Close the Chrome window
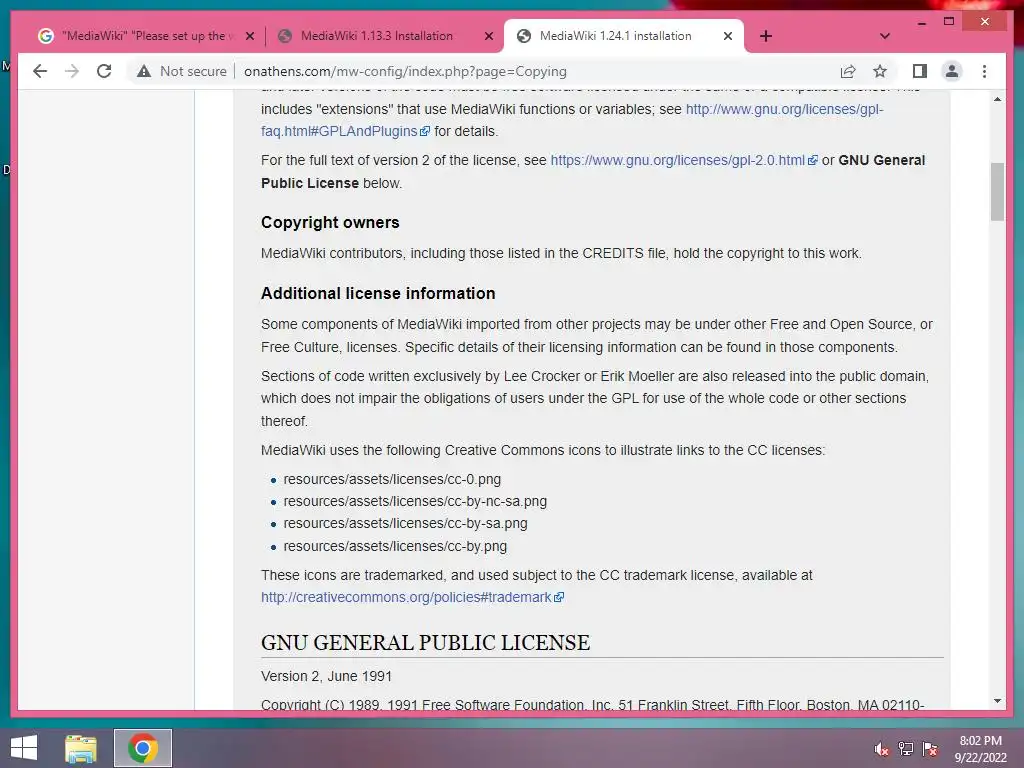This screenshot has height=768, width=1024. pos(985,22)
